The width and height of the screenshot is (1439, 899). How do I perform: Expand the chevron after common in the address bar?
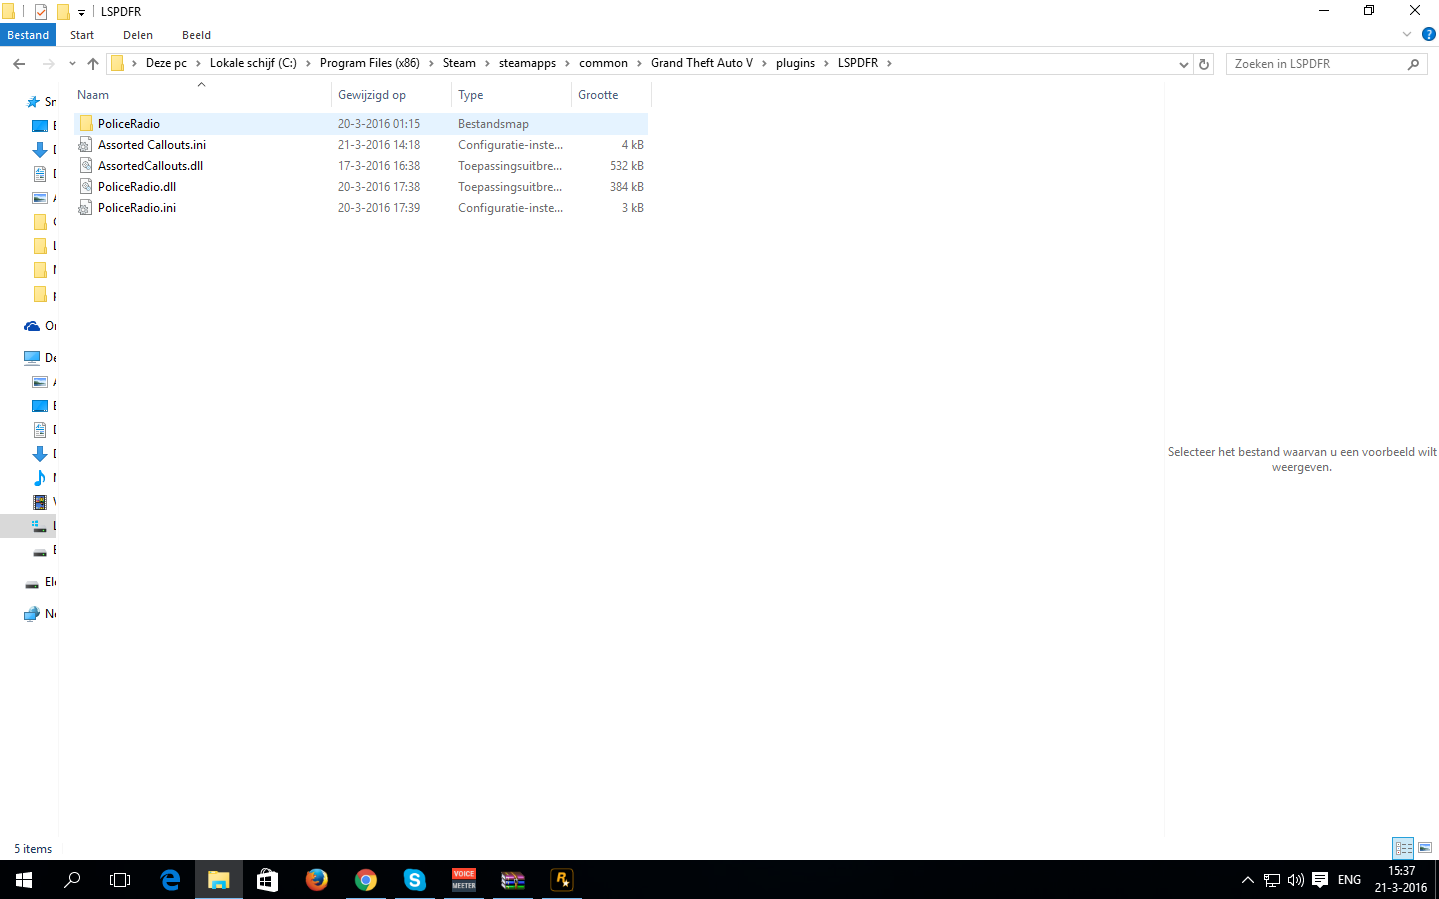[x=639, y=63]
